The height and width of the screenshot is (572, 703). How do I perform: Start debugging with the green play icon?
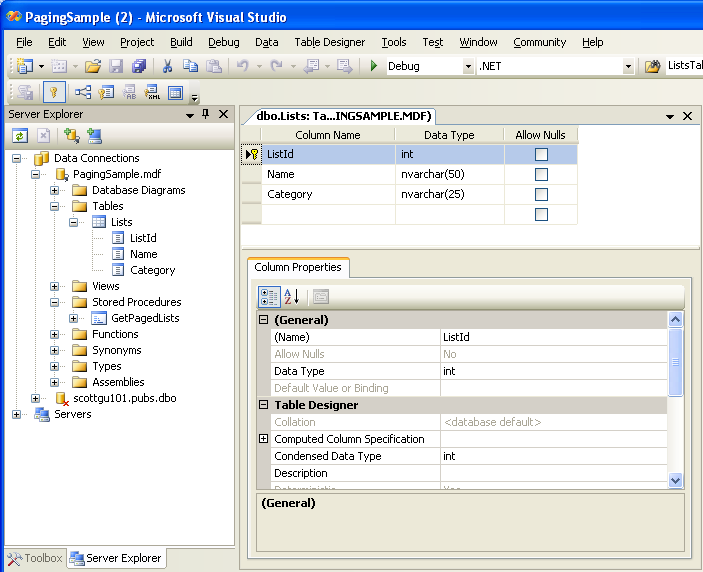tap(373, 66)
